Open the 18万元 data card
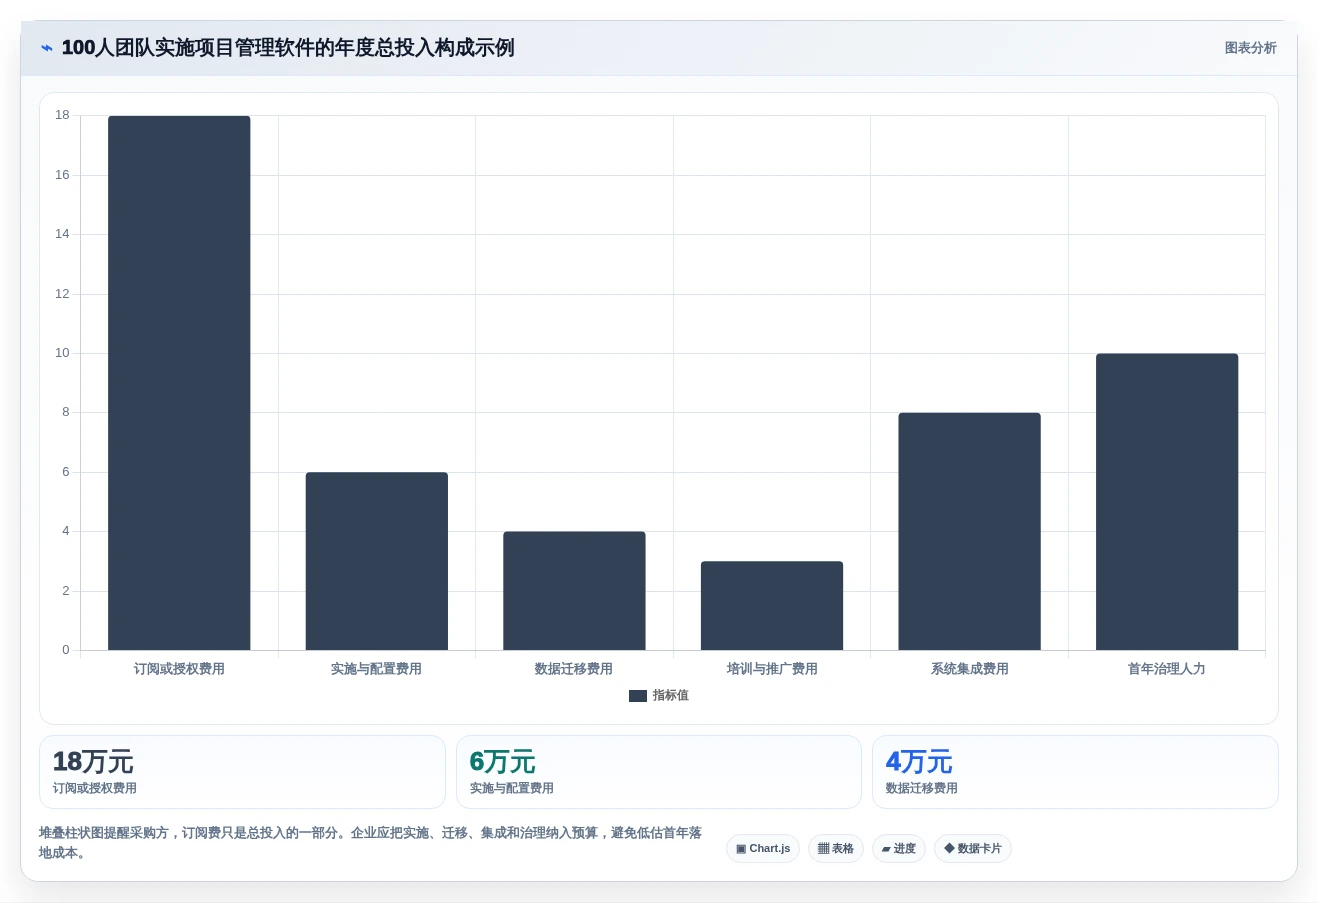Viewport: 1318px width, 903px height. point(242,772)
